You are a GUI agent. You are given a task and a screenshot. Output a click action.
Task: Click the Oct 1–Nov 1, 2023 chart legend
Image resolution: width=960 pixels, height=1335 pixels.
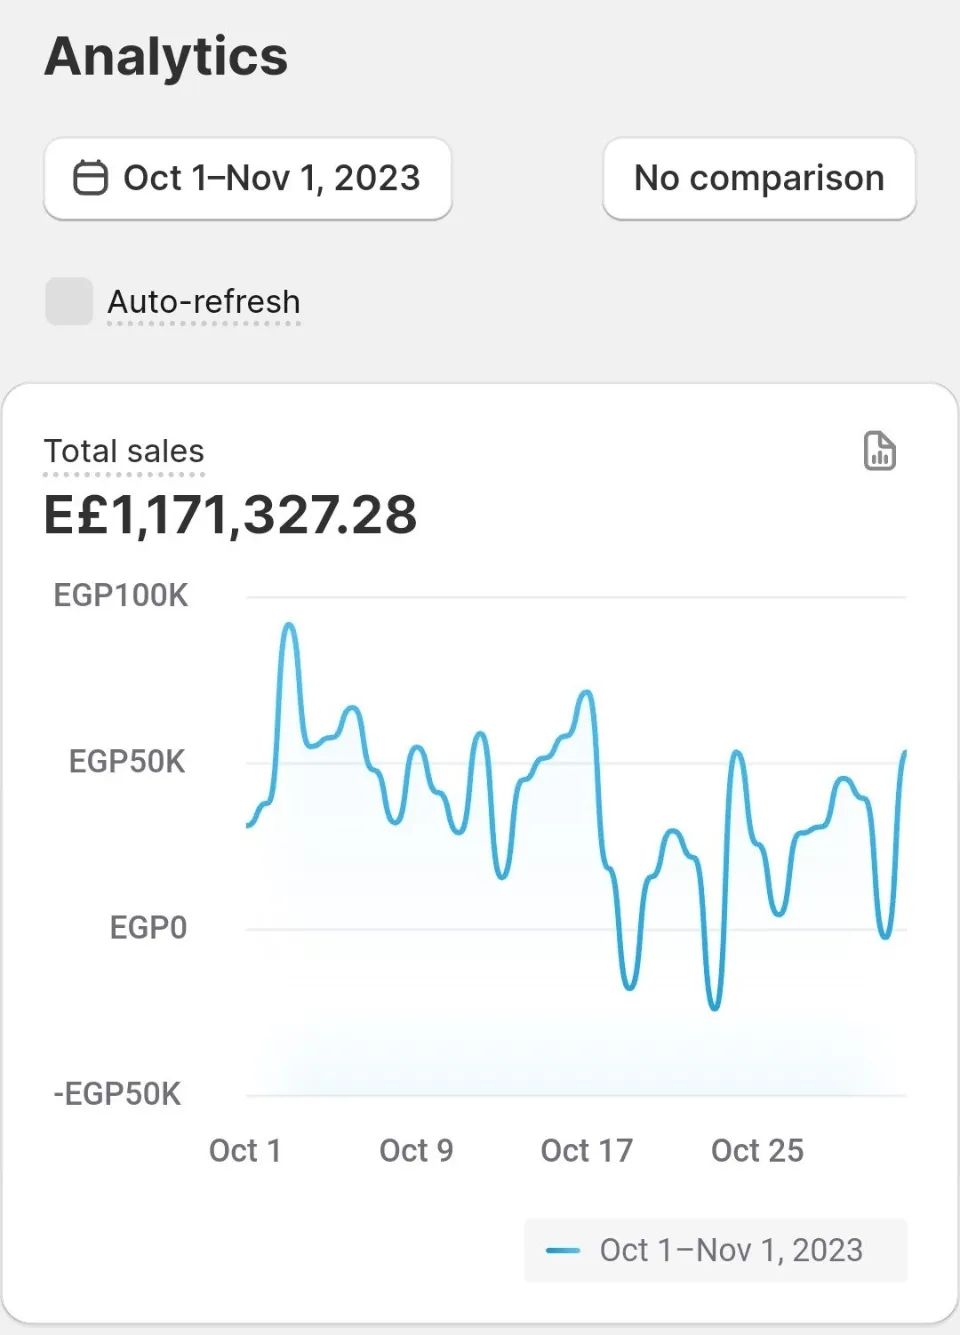[716, 1250]
